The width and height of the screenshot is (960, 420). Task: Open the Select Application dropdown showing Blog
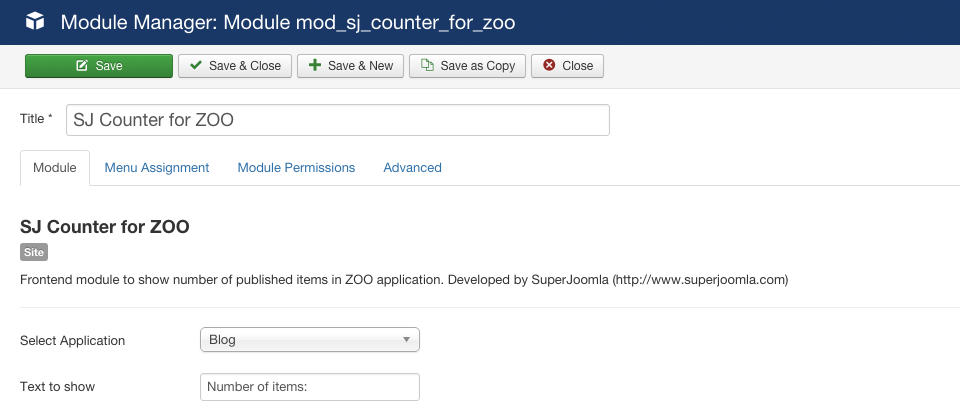(x=309, y=340)
